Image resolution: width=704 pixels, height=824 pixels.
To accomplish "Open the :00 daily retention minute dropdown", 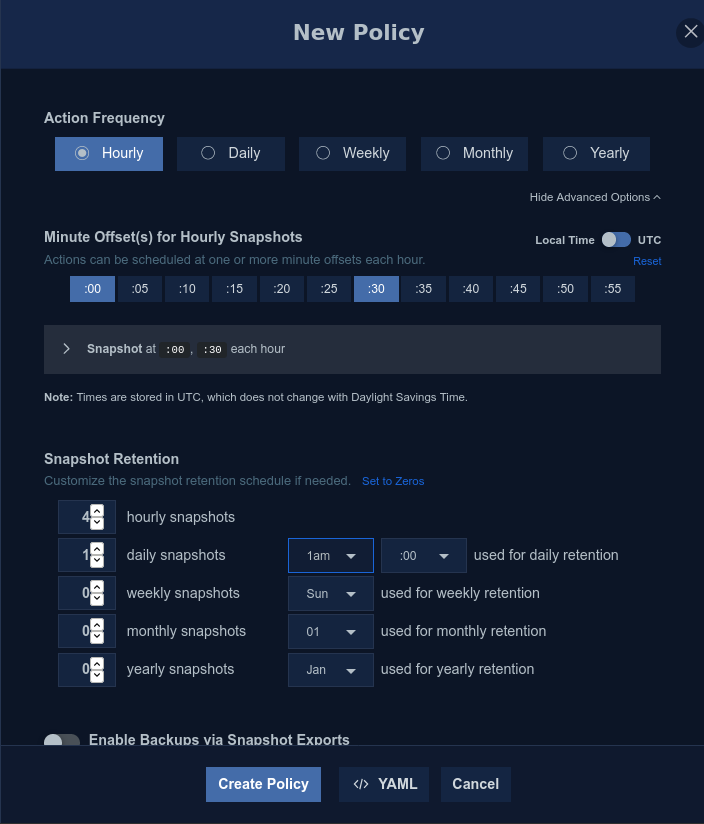I will (x=423, y=555).
